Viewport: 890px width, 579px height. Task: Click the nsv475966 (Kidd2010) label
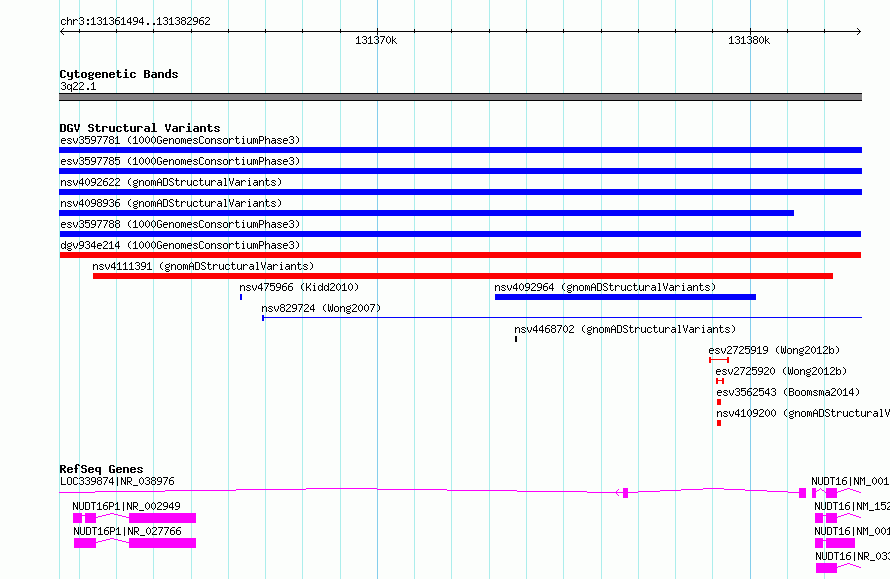(x=299, y=287)
